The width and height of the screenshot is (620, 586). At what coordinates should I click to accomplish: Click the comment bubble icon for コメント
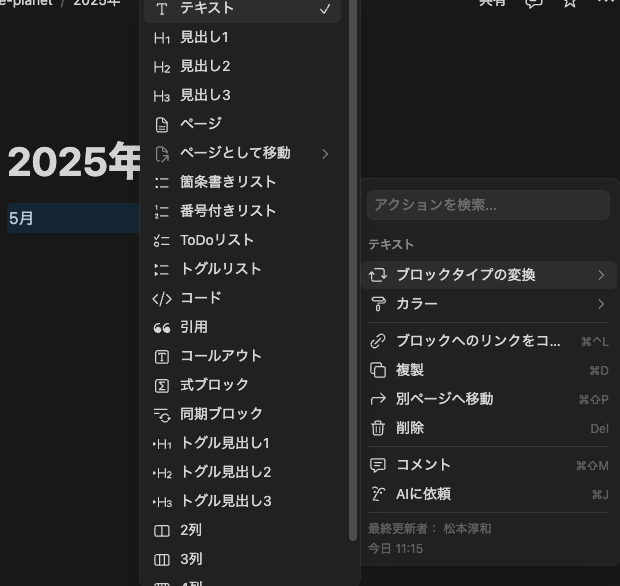[378, 465]
